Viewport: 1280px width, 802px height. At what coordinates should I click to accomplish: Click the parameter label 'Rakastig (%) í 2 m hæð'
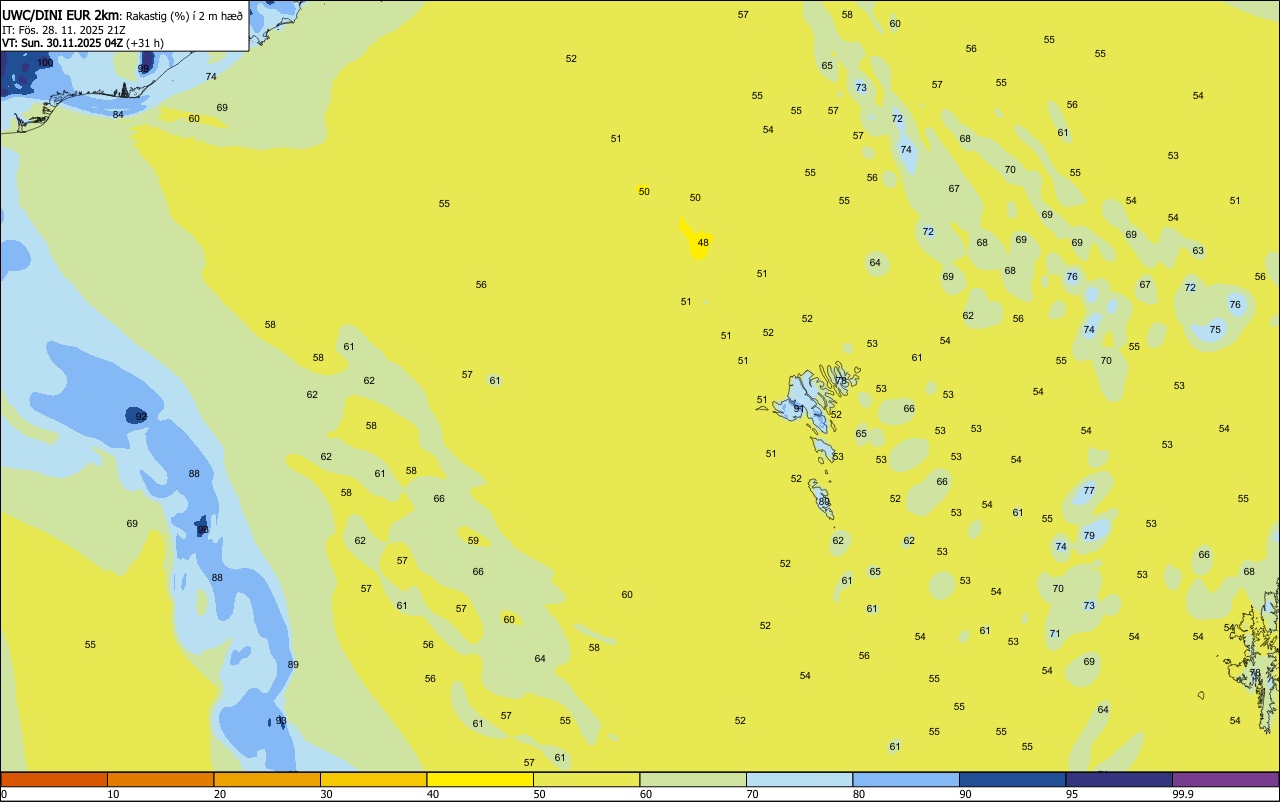tap(184, 16)
